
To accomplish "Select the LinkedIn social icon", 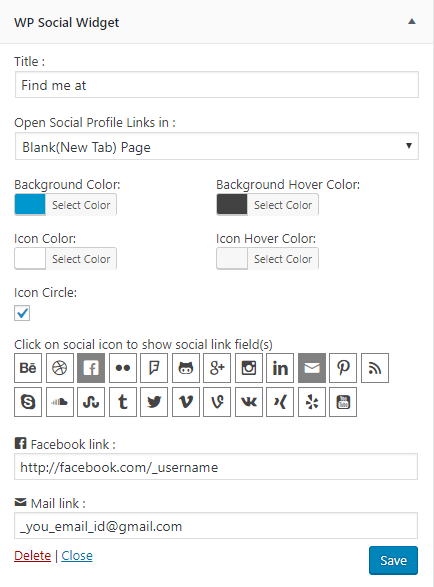I will [280, 368].
